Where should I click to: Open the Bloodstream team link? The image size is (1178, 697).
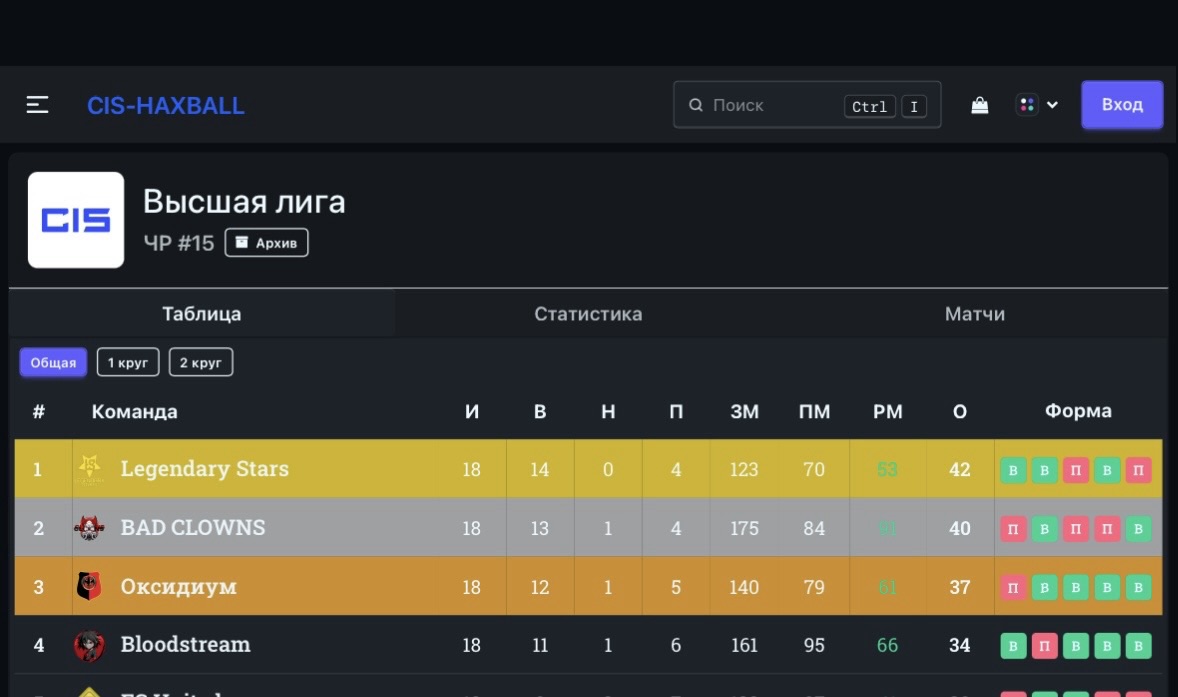click(185, 645)
